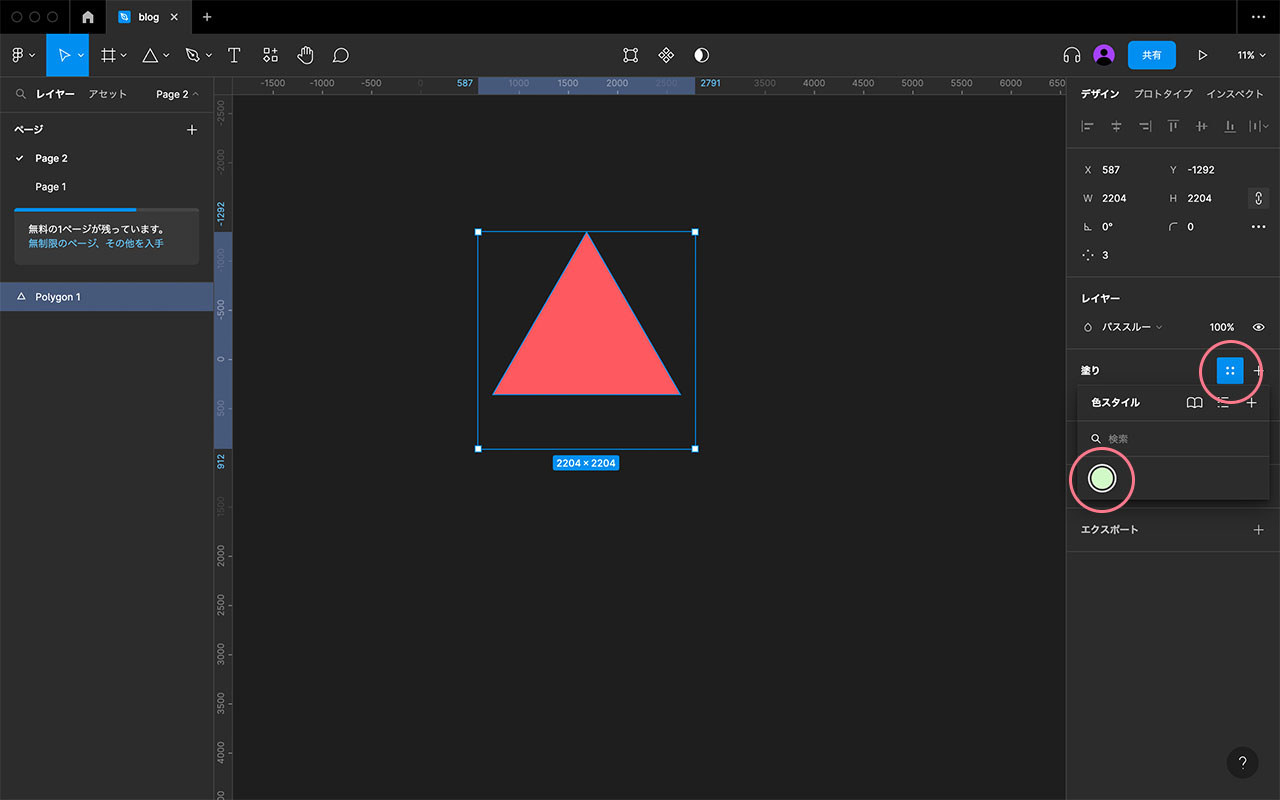The height and width of the screenshot is (800, 1280).
Task: Toggle constrain proportions link icon
Action: click(x=1258, y=198)
